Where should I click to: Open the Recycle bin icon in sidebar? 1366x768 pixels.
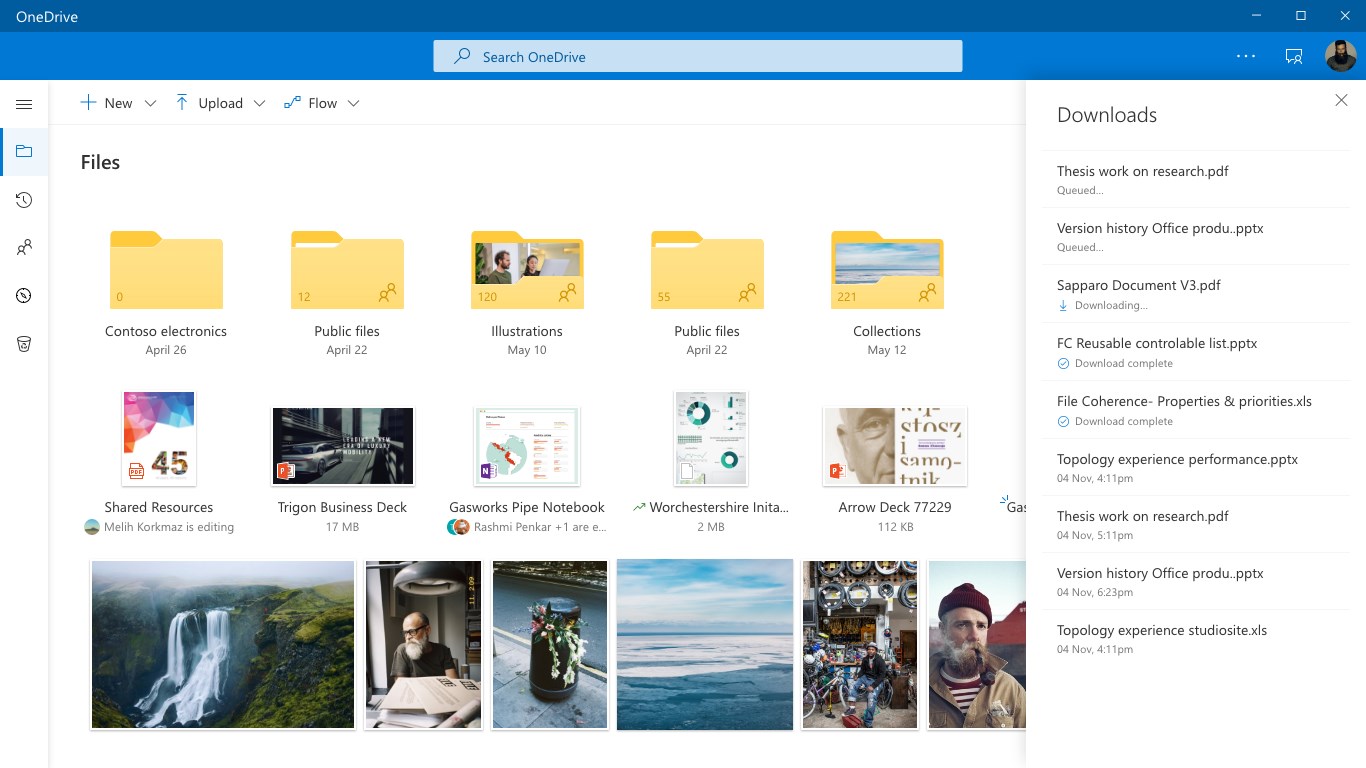click(24, 344)
